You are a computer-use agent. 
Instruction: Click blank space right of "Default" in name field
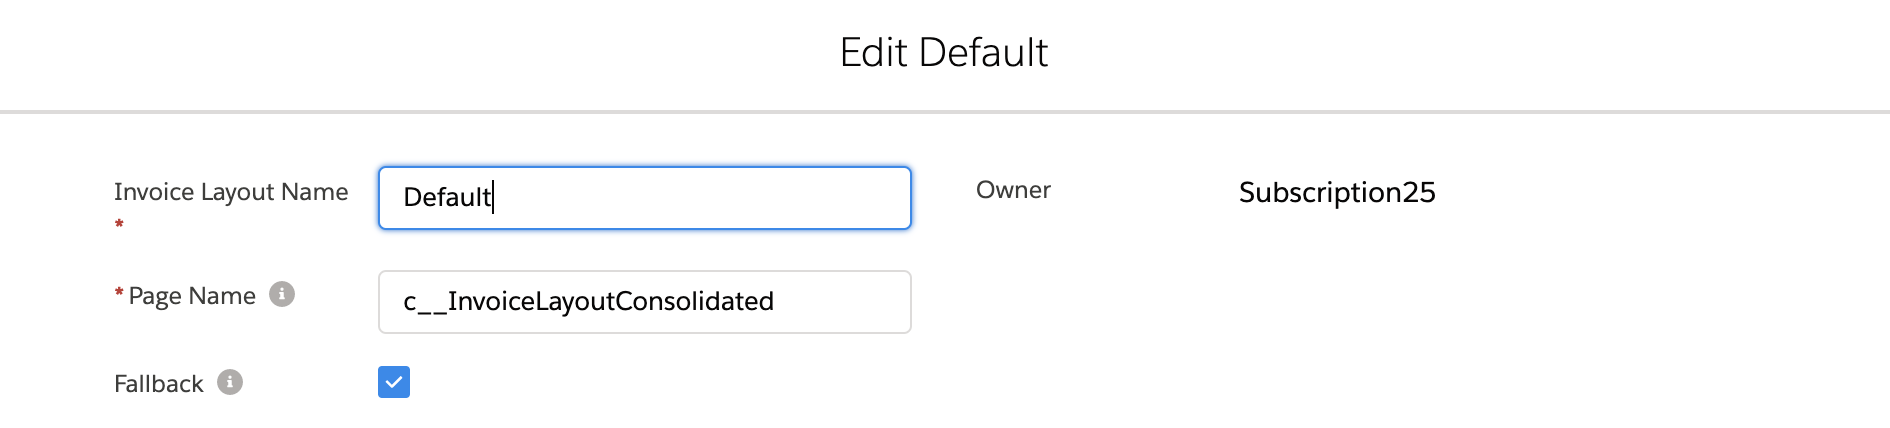click(700, 198)
